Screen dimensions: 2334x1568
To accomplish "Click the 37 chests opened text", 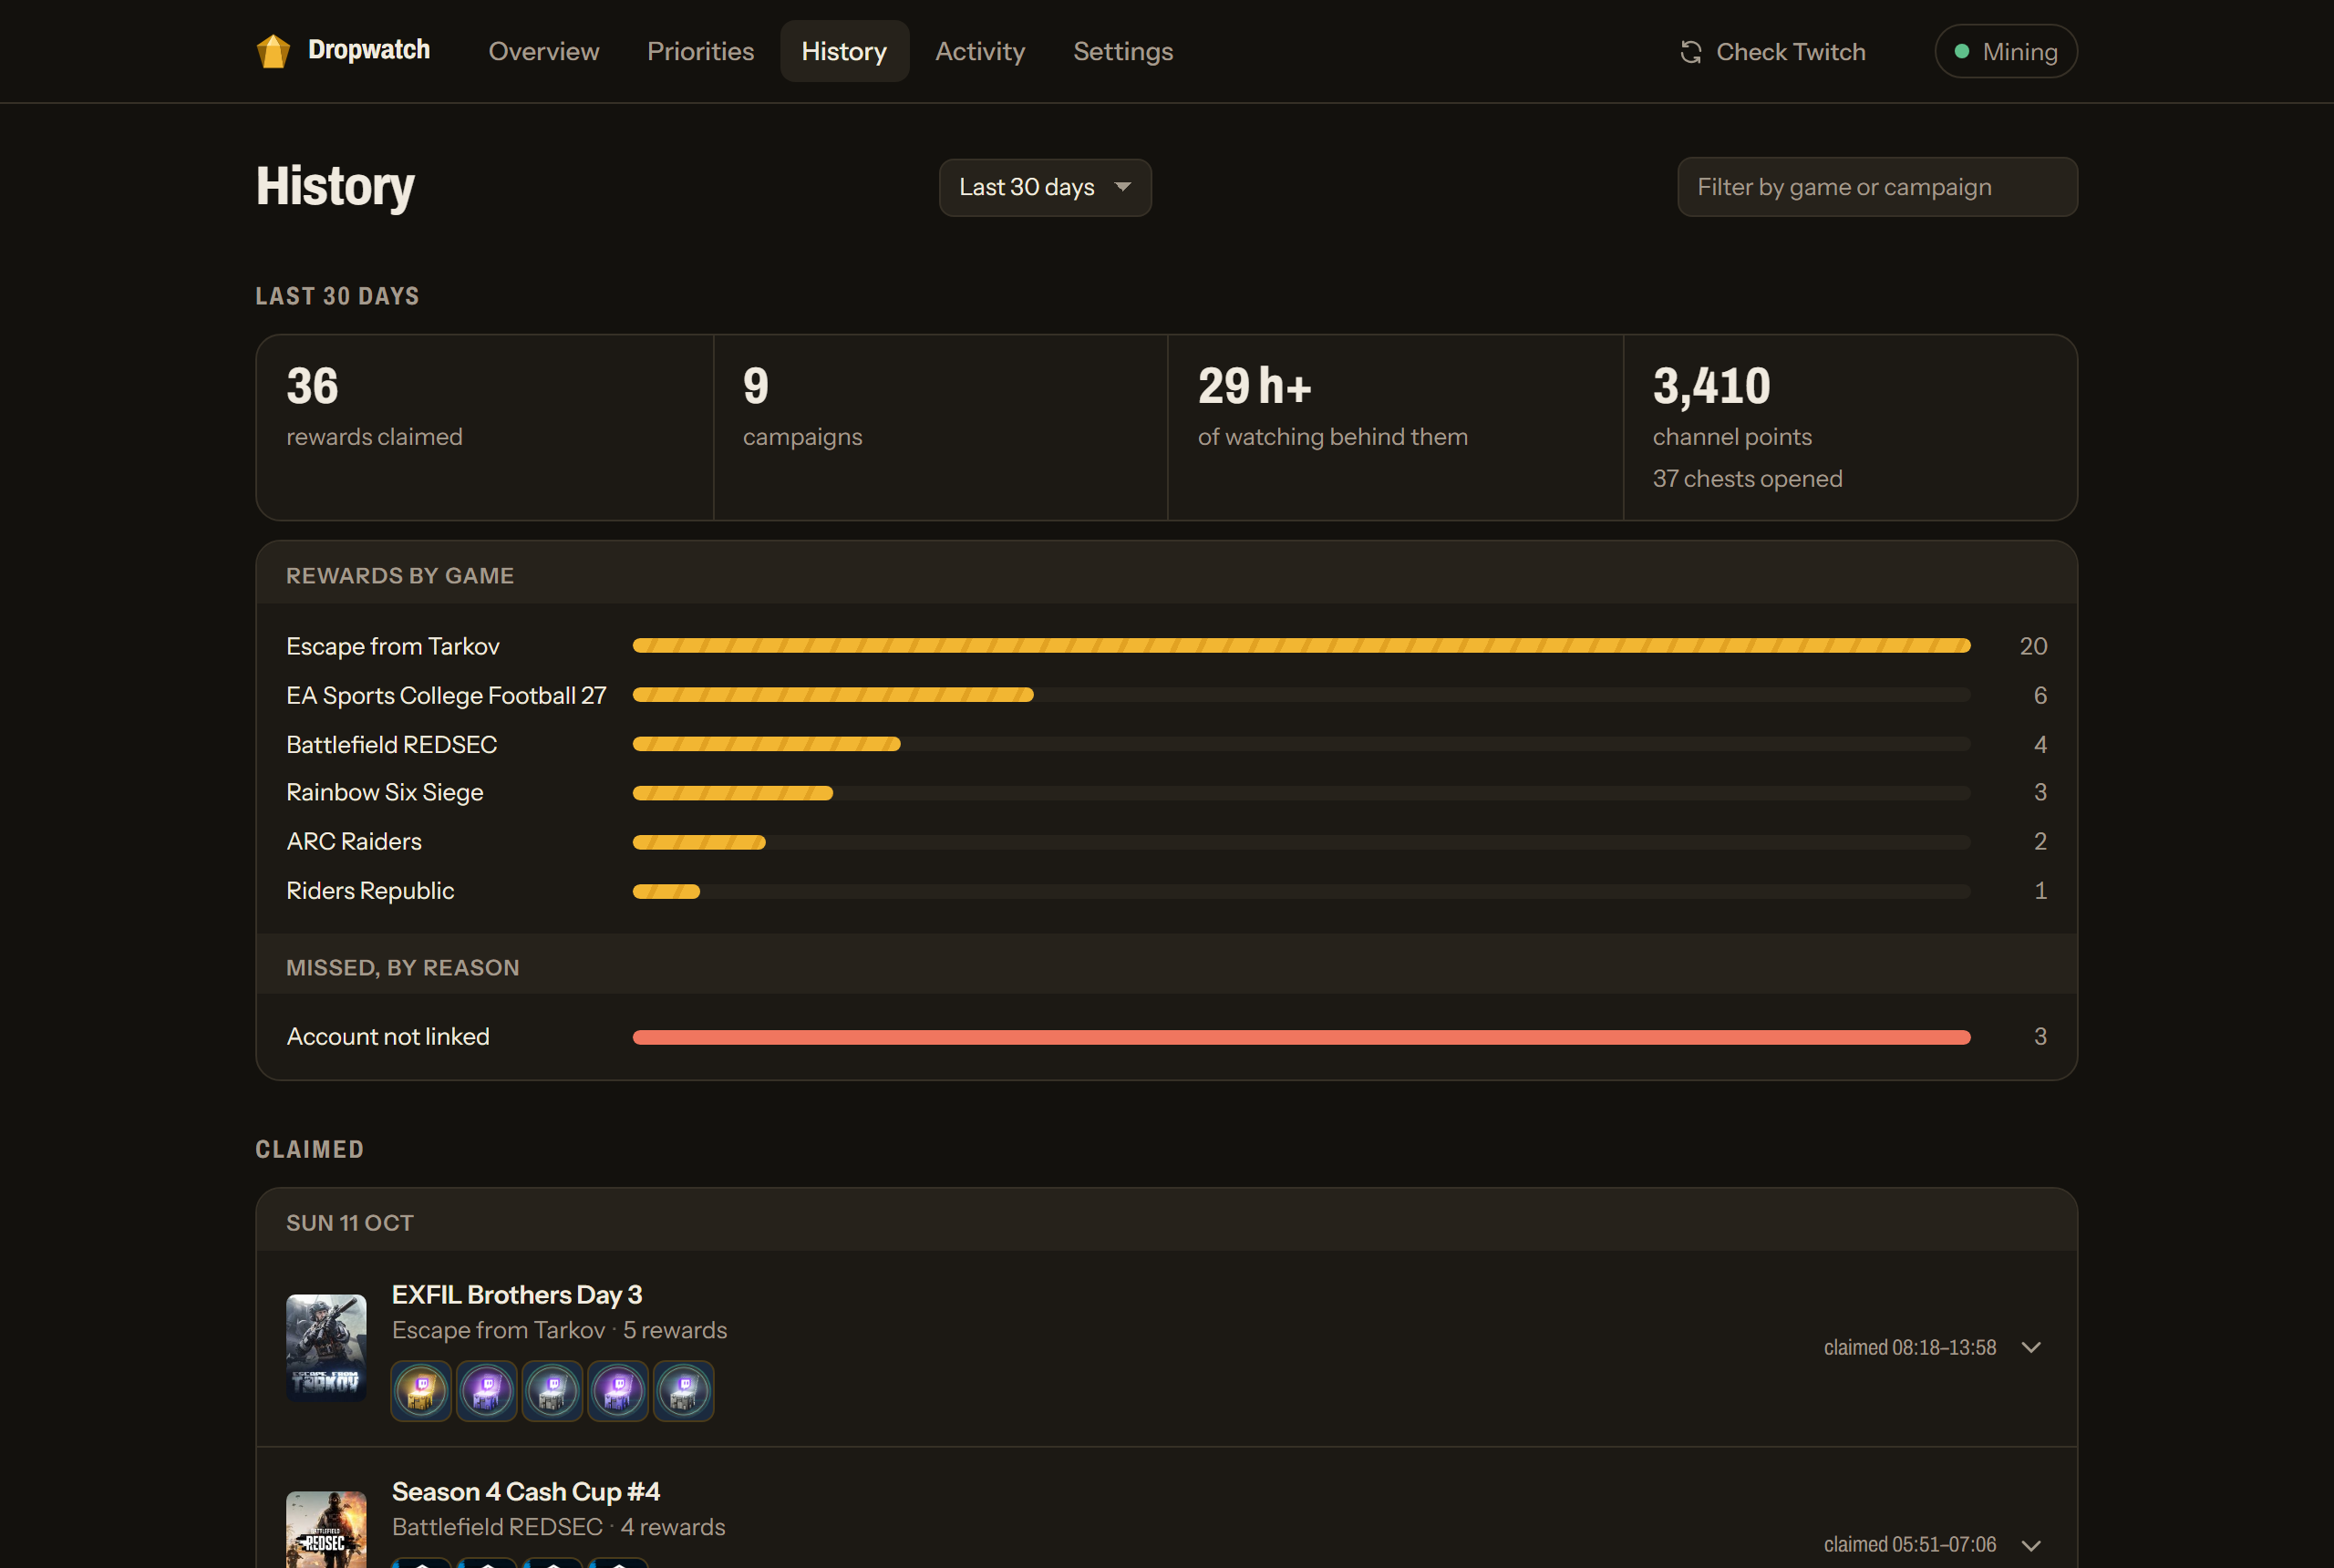I will click(1747, 479).
